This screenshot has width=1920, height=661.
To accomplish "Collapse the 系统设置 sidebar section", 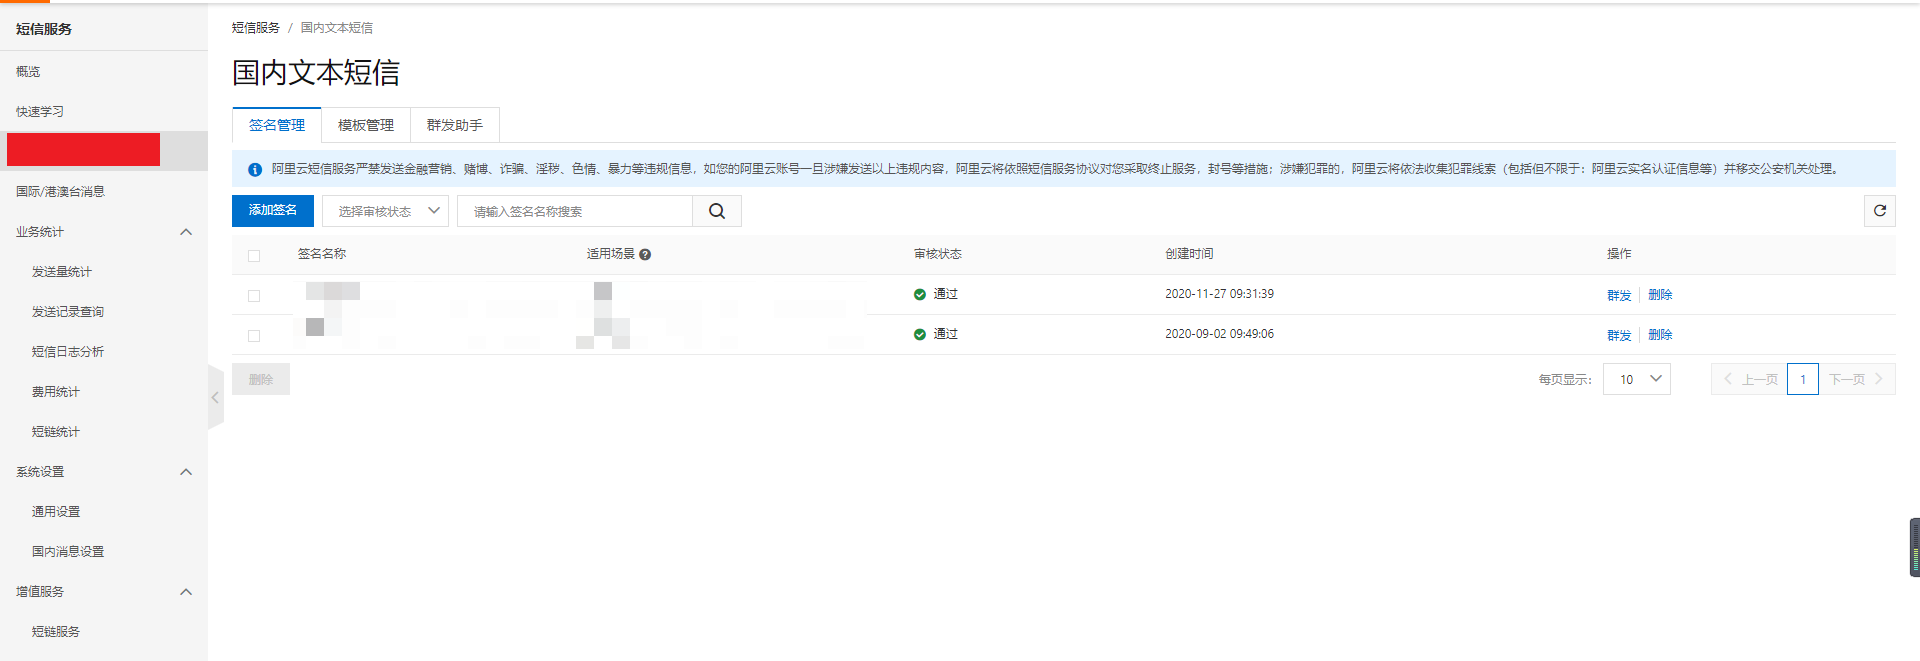I will coord(186,472).
